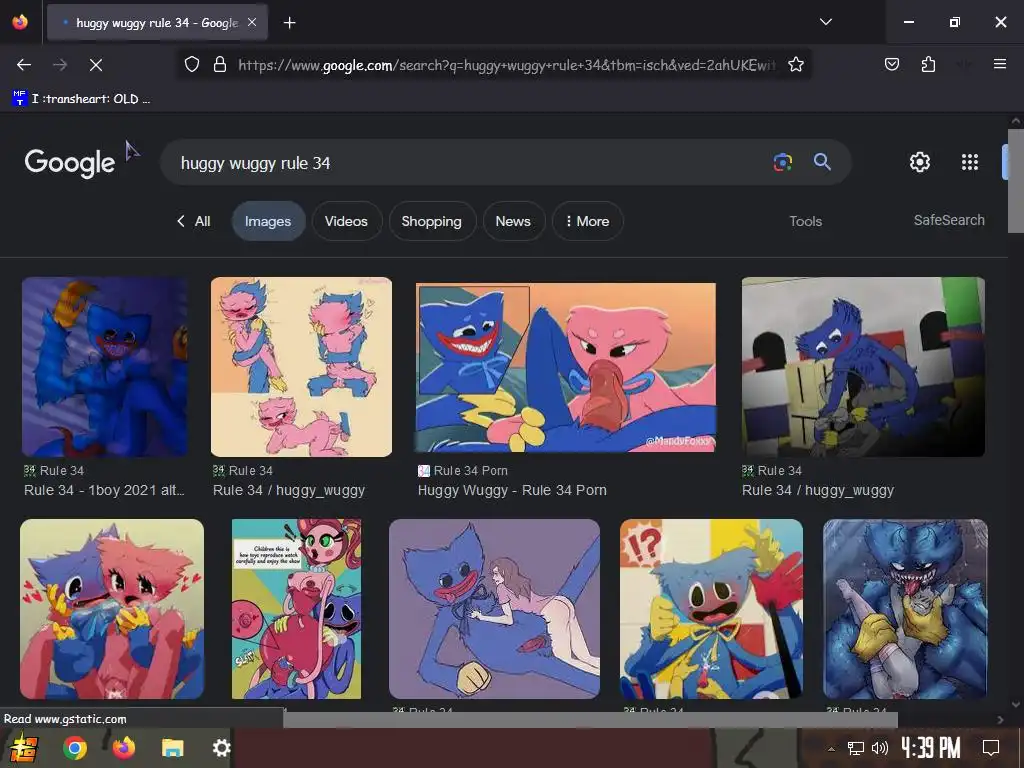View site info via the padlock icon
Viewport: 1024px width, 768px height.
click(220, 64)
